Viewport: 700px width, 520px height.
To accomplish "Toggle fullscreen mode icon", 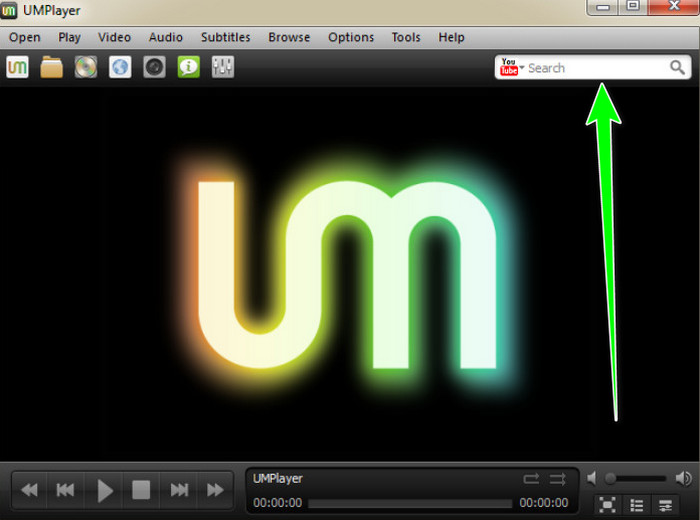I will 608,505.
